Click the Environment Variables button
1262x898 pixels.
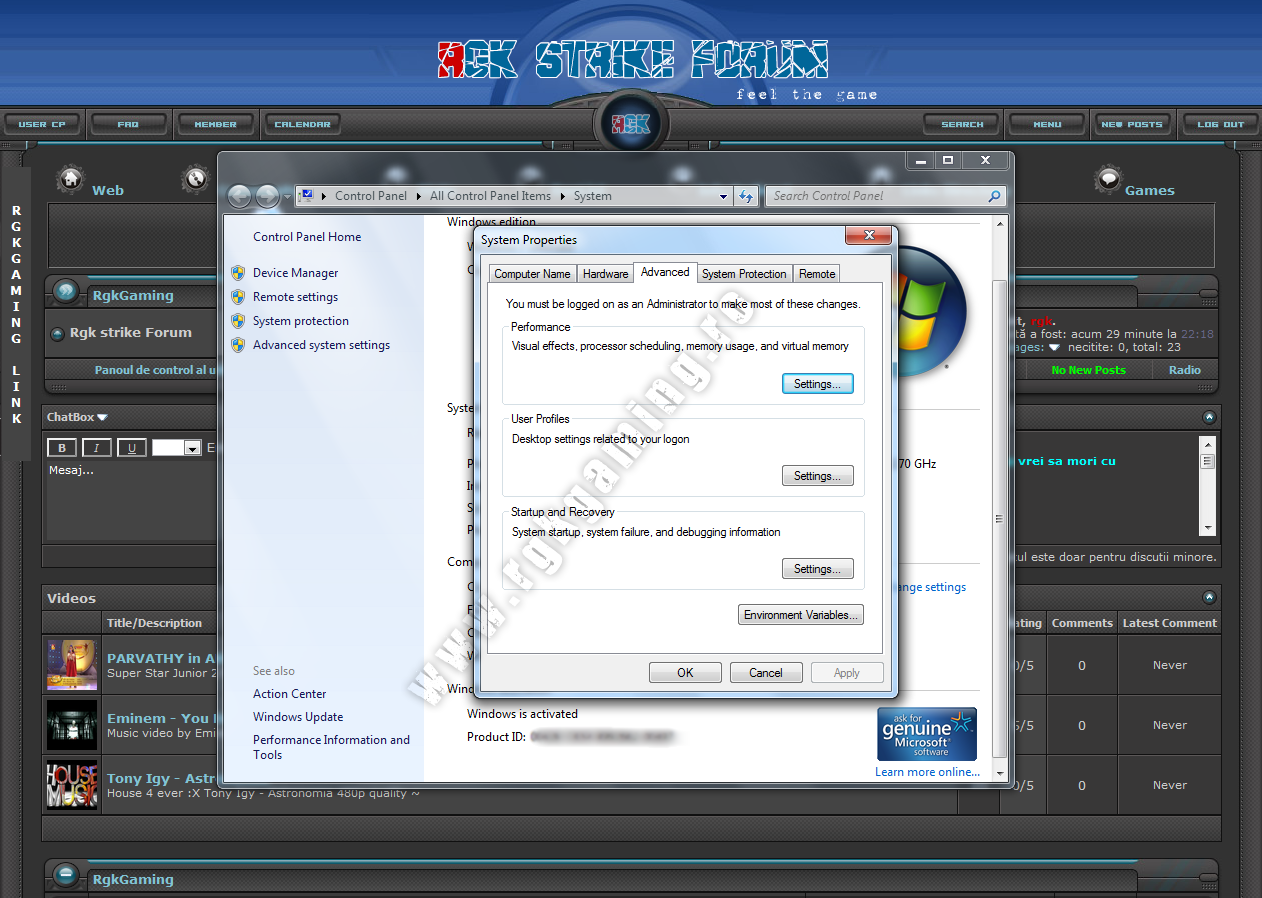[x=800, y=615]
